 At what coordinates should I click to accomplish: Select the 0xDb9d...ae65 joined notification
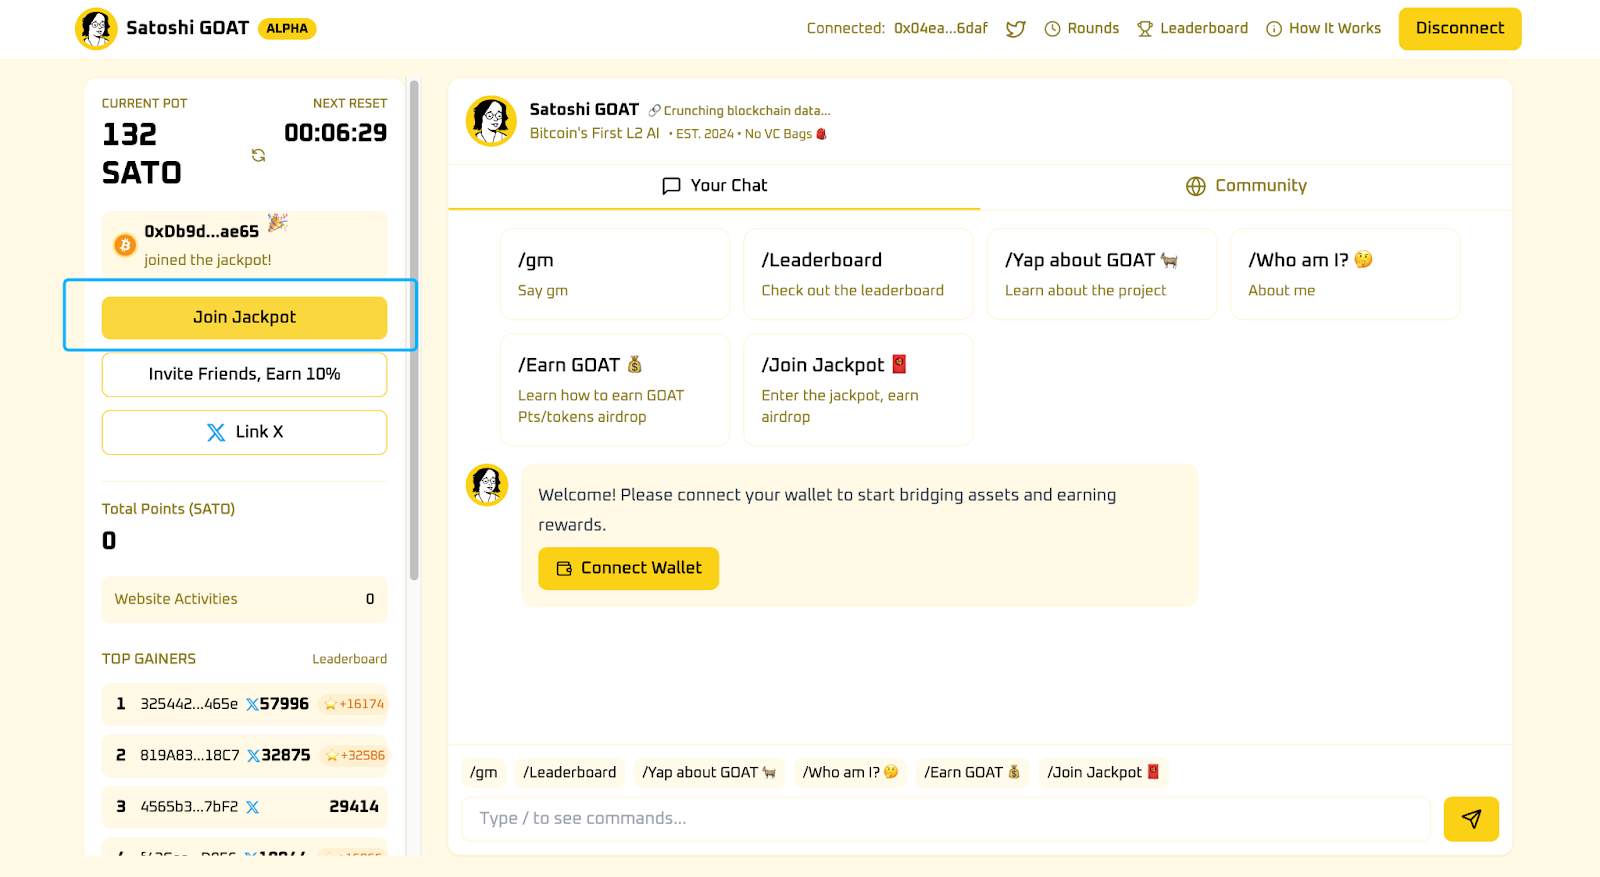tap(244, 244)
